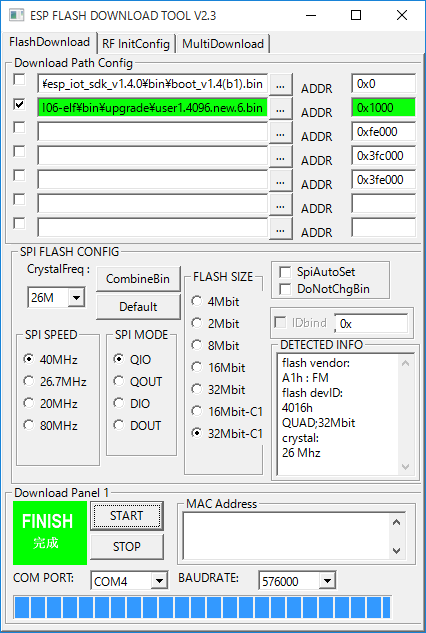The width and height of the screenshot is (426, 633).
Task: Select 16Mbit flash size
Action: click(x=197, y=367)
